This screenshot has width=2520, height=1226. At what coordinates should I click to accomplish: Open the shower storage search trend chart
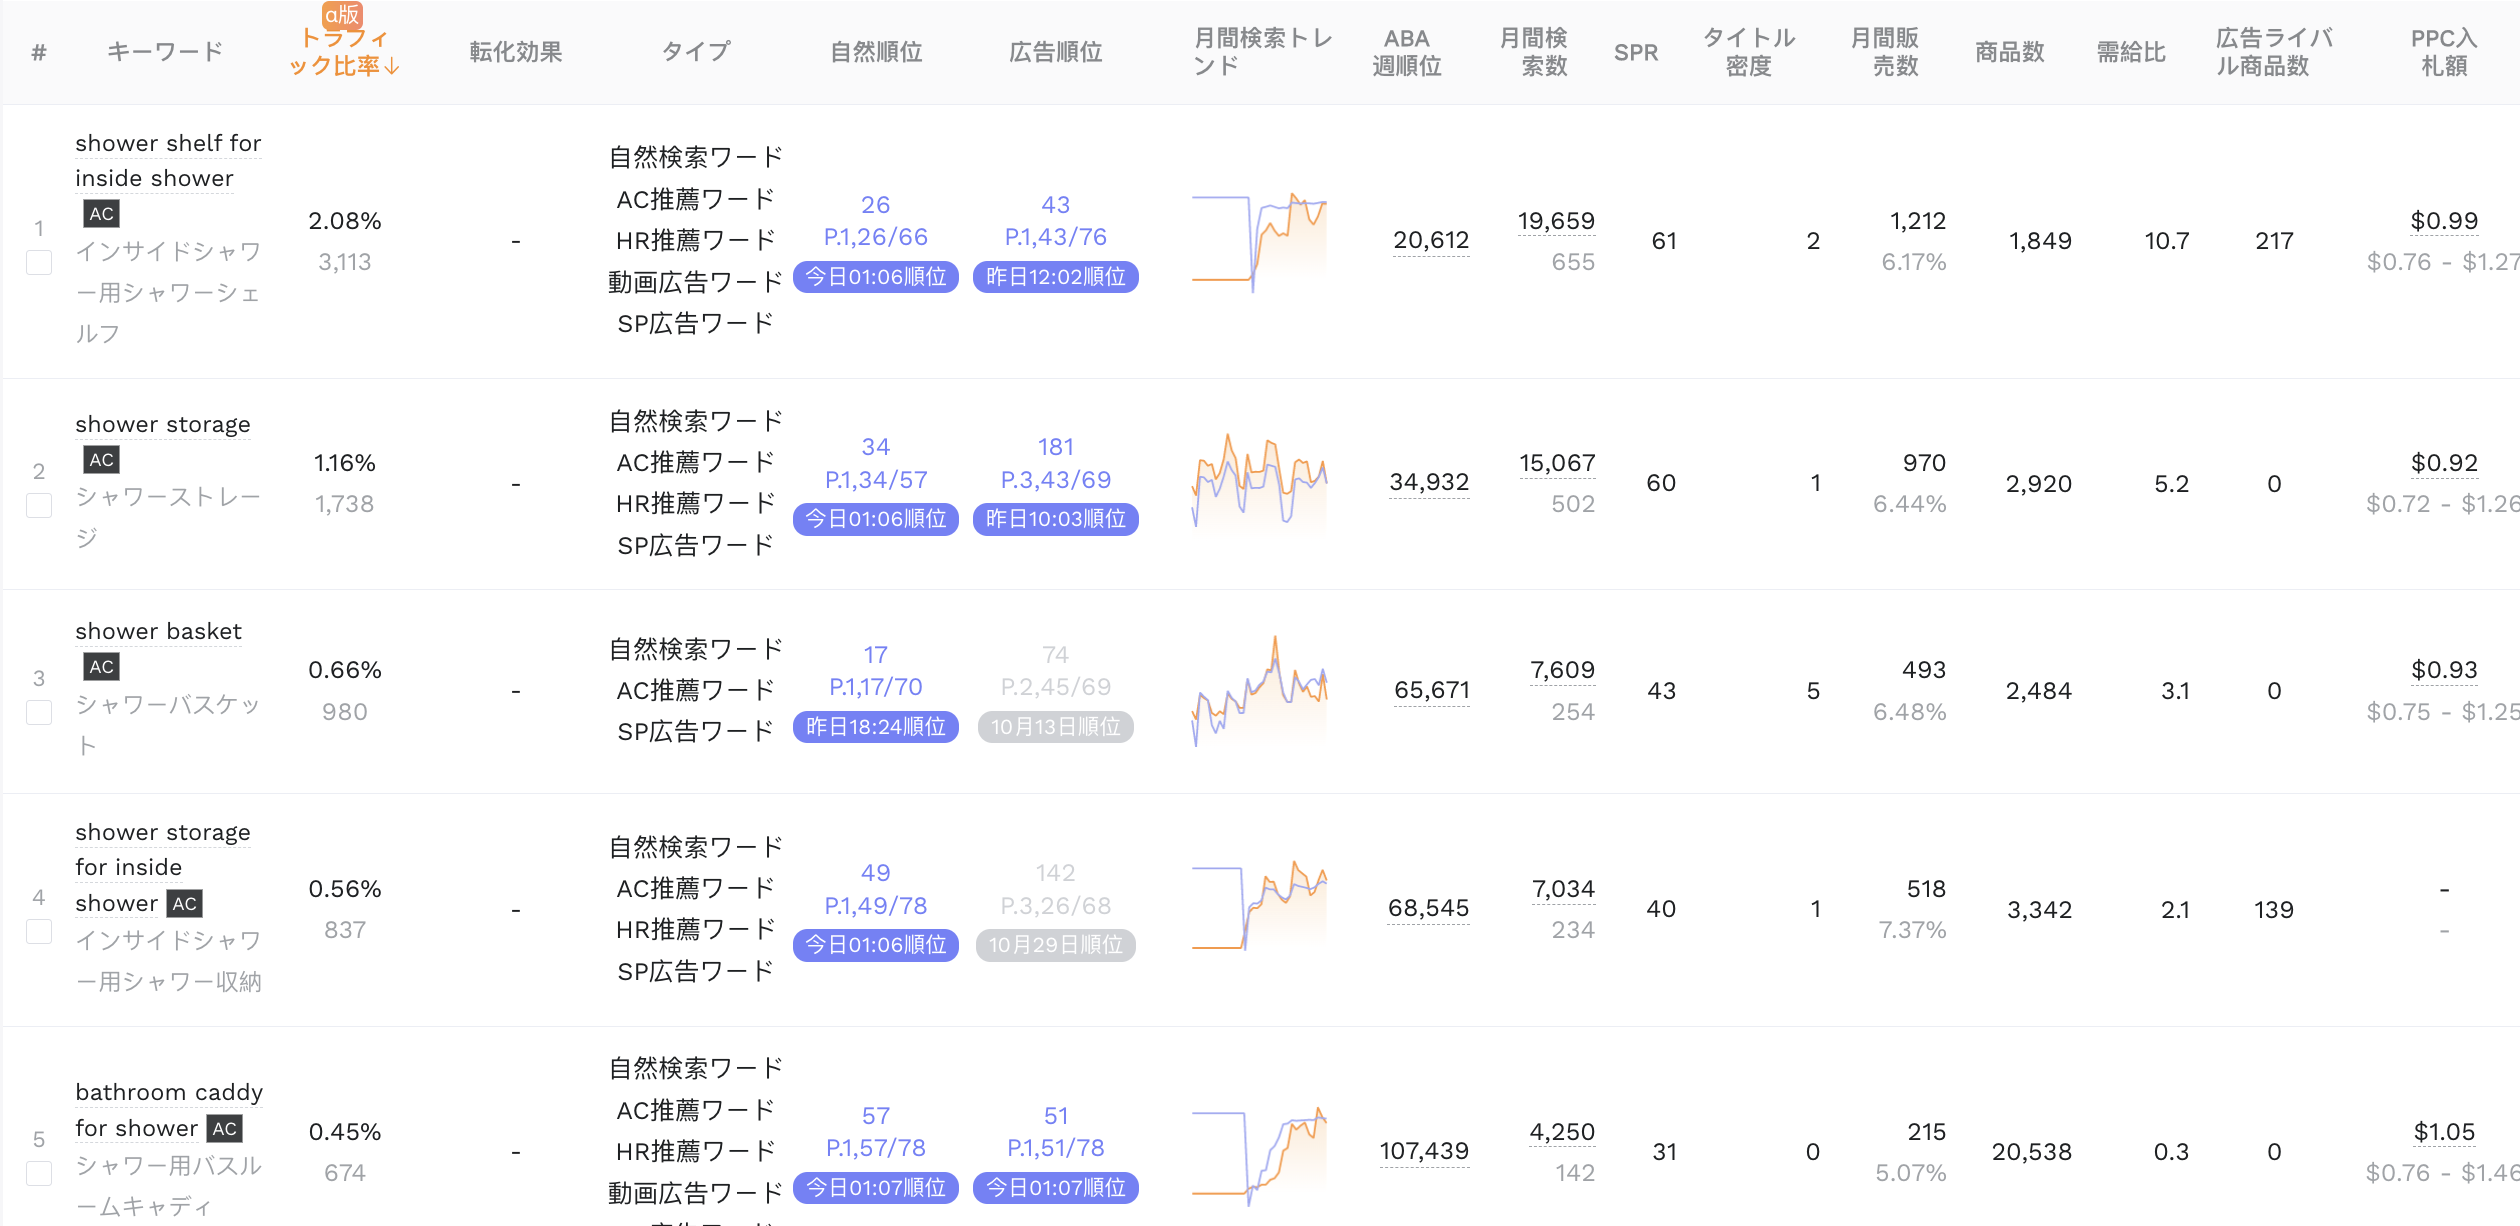[1259, 483]
